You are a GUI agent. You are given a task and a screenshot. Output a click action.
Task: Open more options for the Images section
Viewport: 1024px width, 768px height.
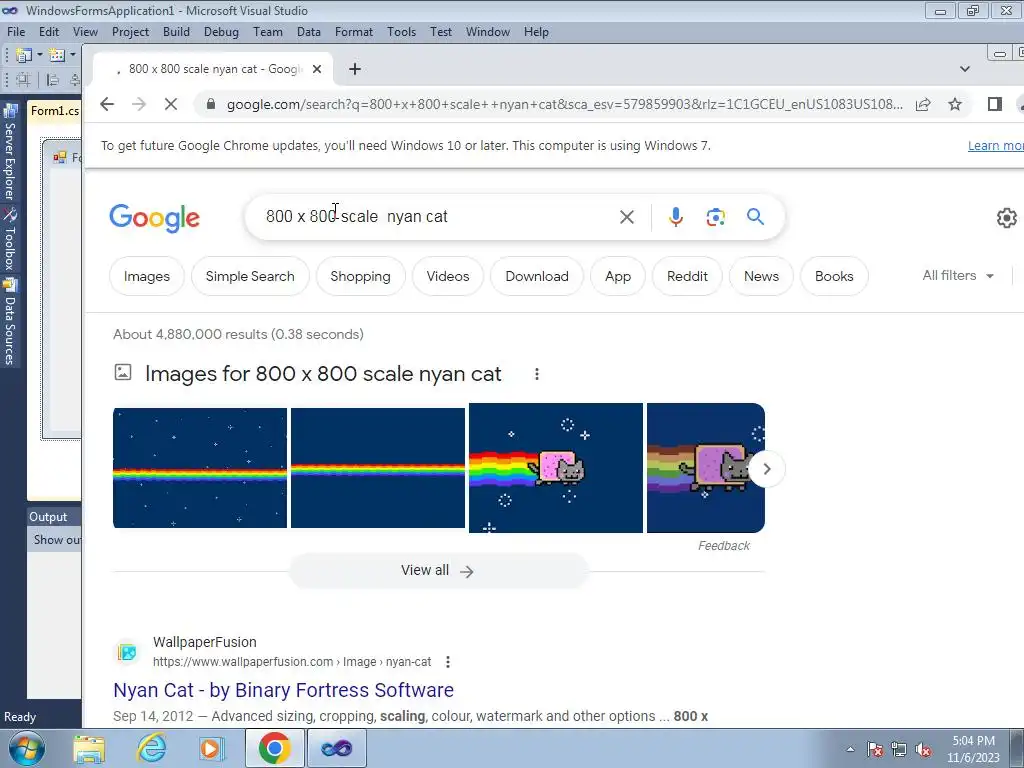pyautogui.click(x=537, y=374)
